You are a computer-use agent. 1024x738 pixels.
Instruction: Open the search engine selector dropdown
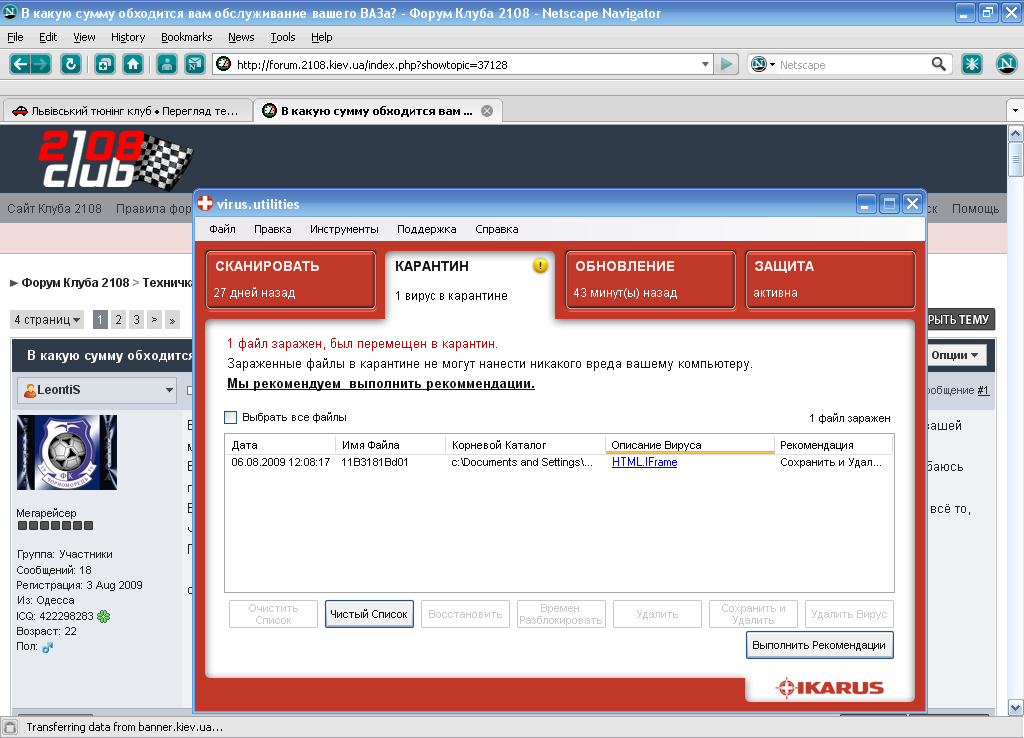763,64
